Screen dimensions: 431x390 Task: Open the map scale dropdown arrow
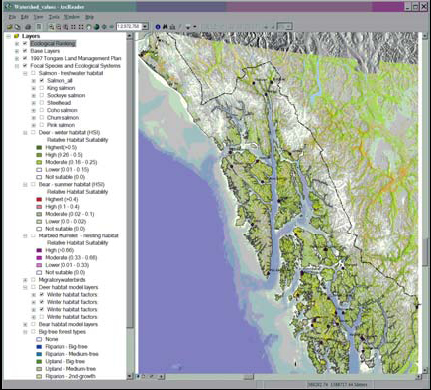pos(145,27)
